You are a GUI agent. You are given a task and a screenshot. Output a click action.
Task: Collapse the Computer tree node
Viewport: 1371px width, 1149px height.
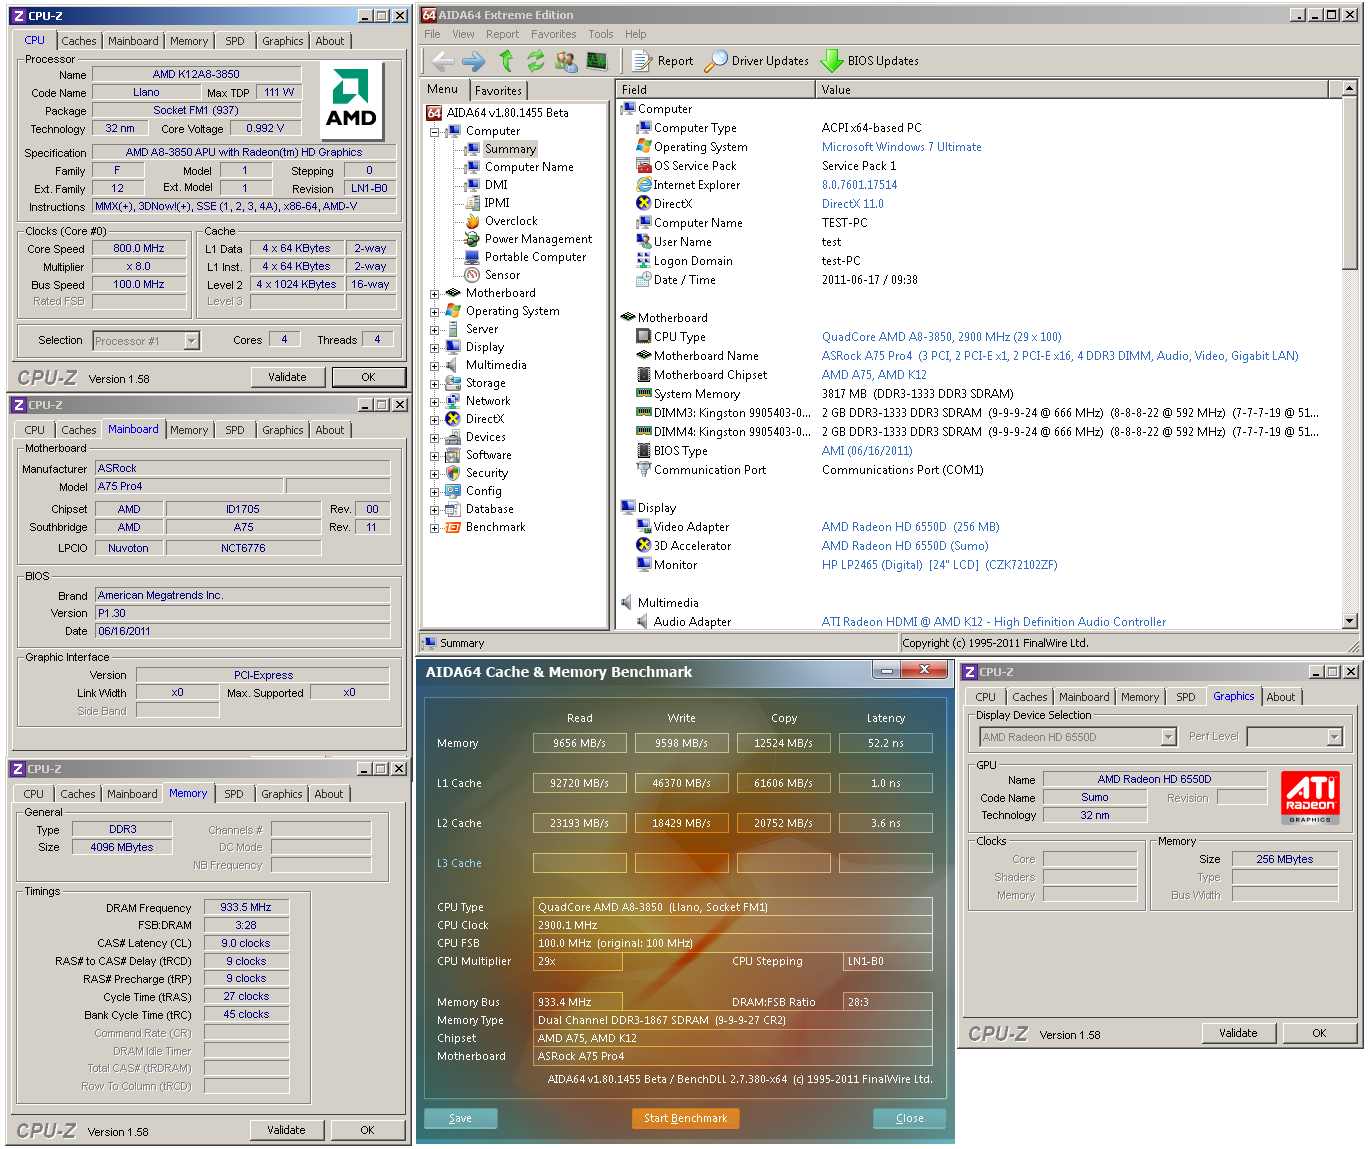pyautogui.click(x=435, y=132)
